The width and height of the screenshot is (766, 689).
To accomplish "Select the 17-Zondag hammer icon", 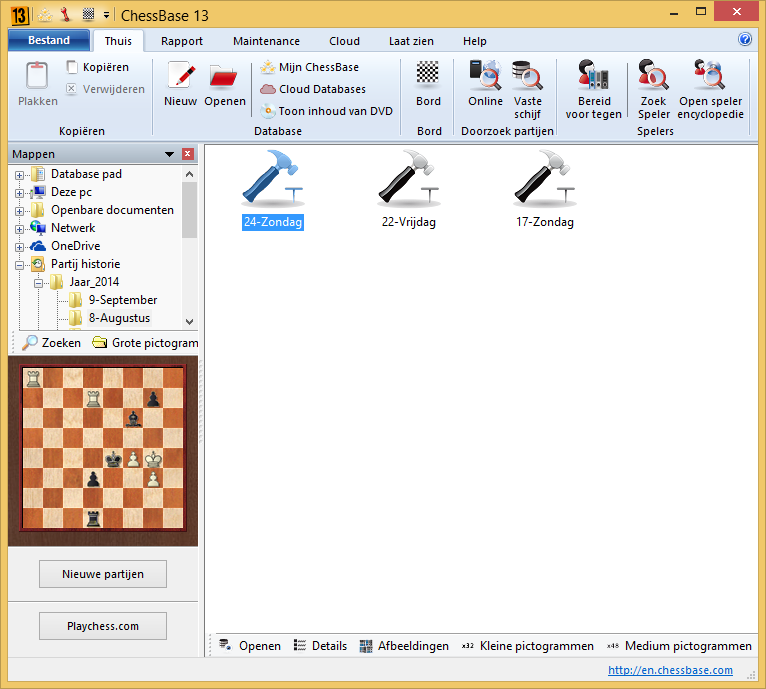I will click(544, 178).
